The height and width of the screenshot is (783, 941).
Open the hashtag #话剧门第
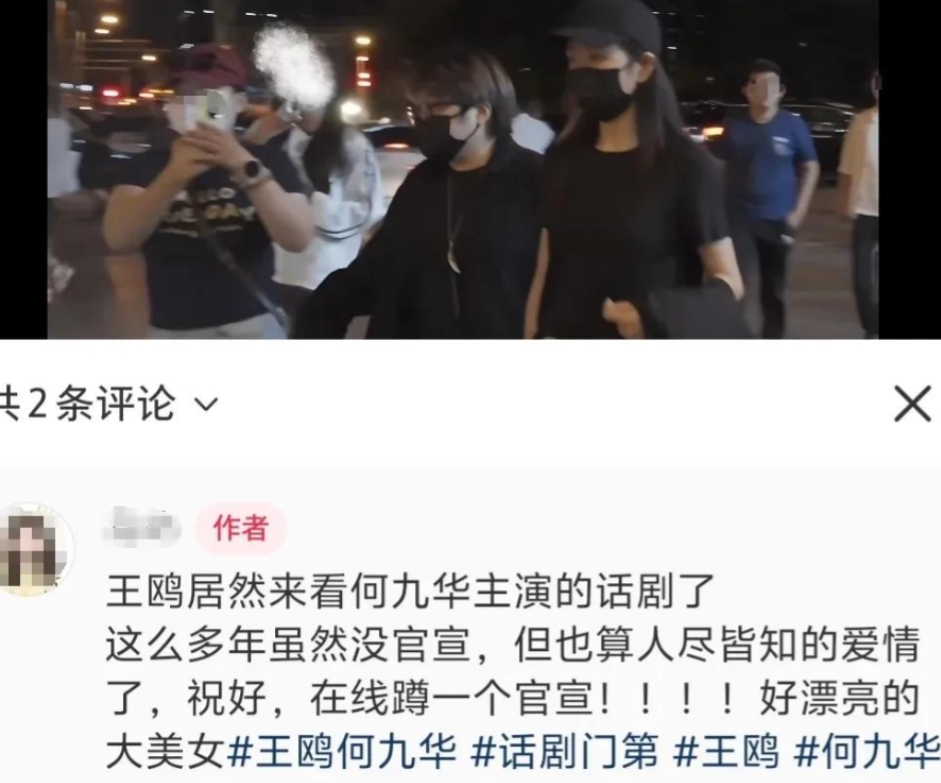pos(564,752)
